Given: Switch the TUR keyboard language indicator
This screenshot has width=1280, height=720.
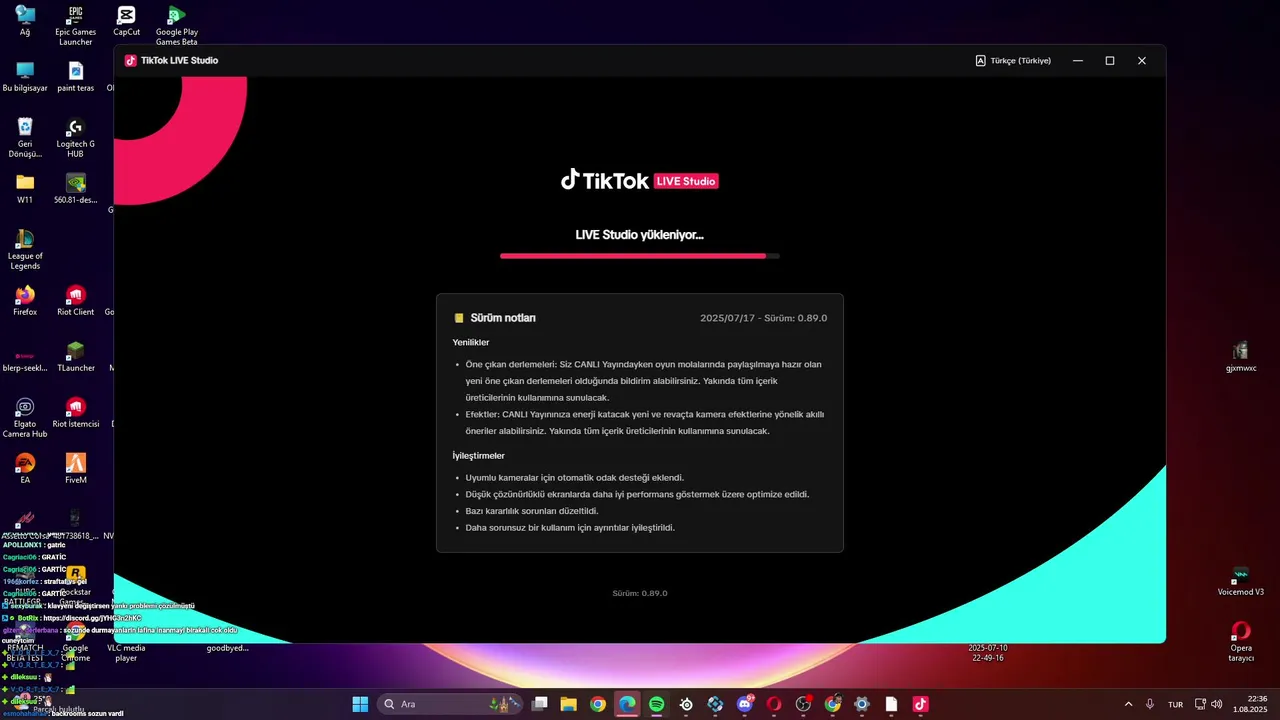Looking at the screenshot, I should point(1176,704).
